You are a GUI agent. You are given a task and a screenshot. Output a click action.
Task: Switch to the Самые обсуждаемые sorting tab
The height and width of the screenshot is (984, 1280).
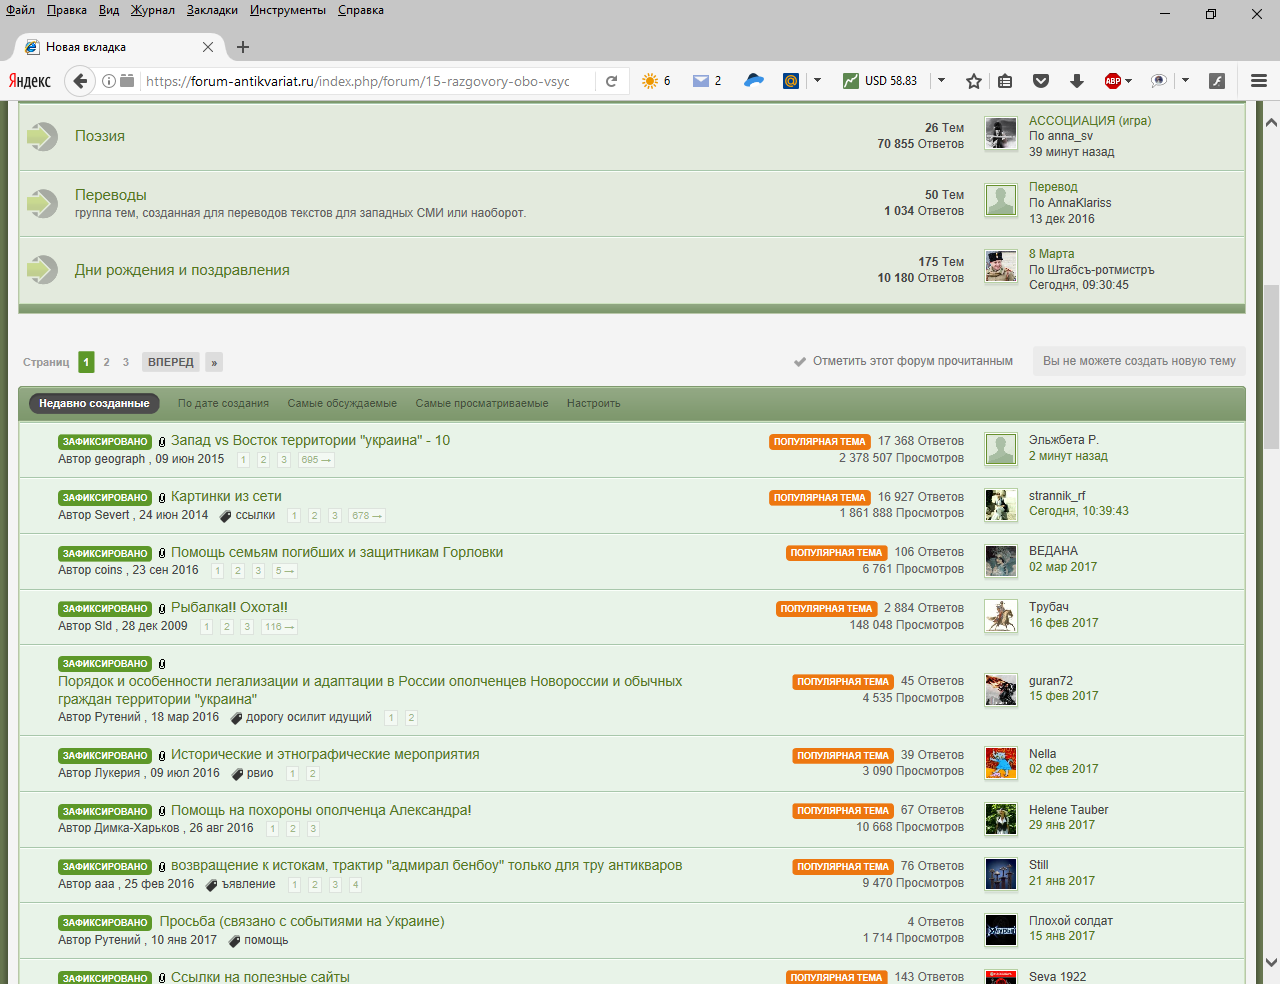click(x=342, y=404)
